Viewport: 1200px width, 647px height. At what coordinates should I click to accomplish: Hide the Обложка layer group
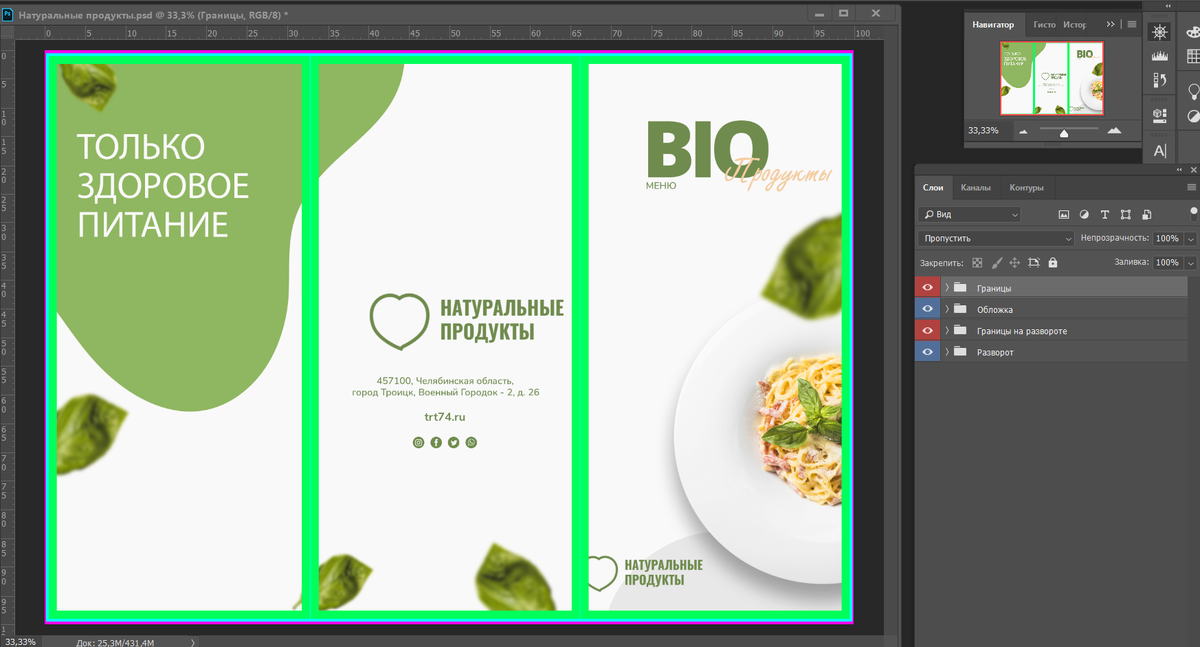point(927,309)
